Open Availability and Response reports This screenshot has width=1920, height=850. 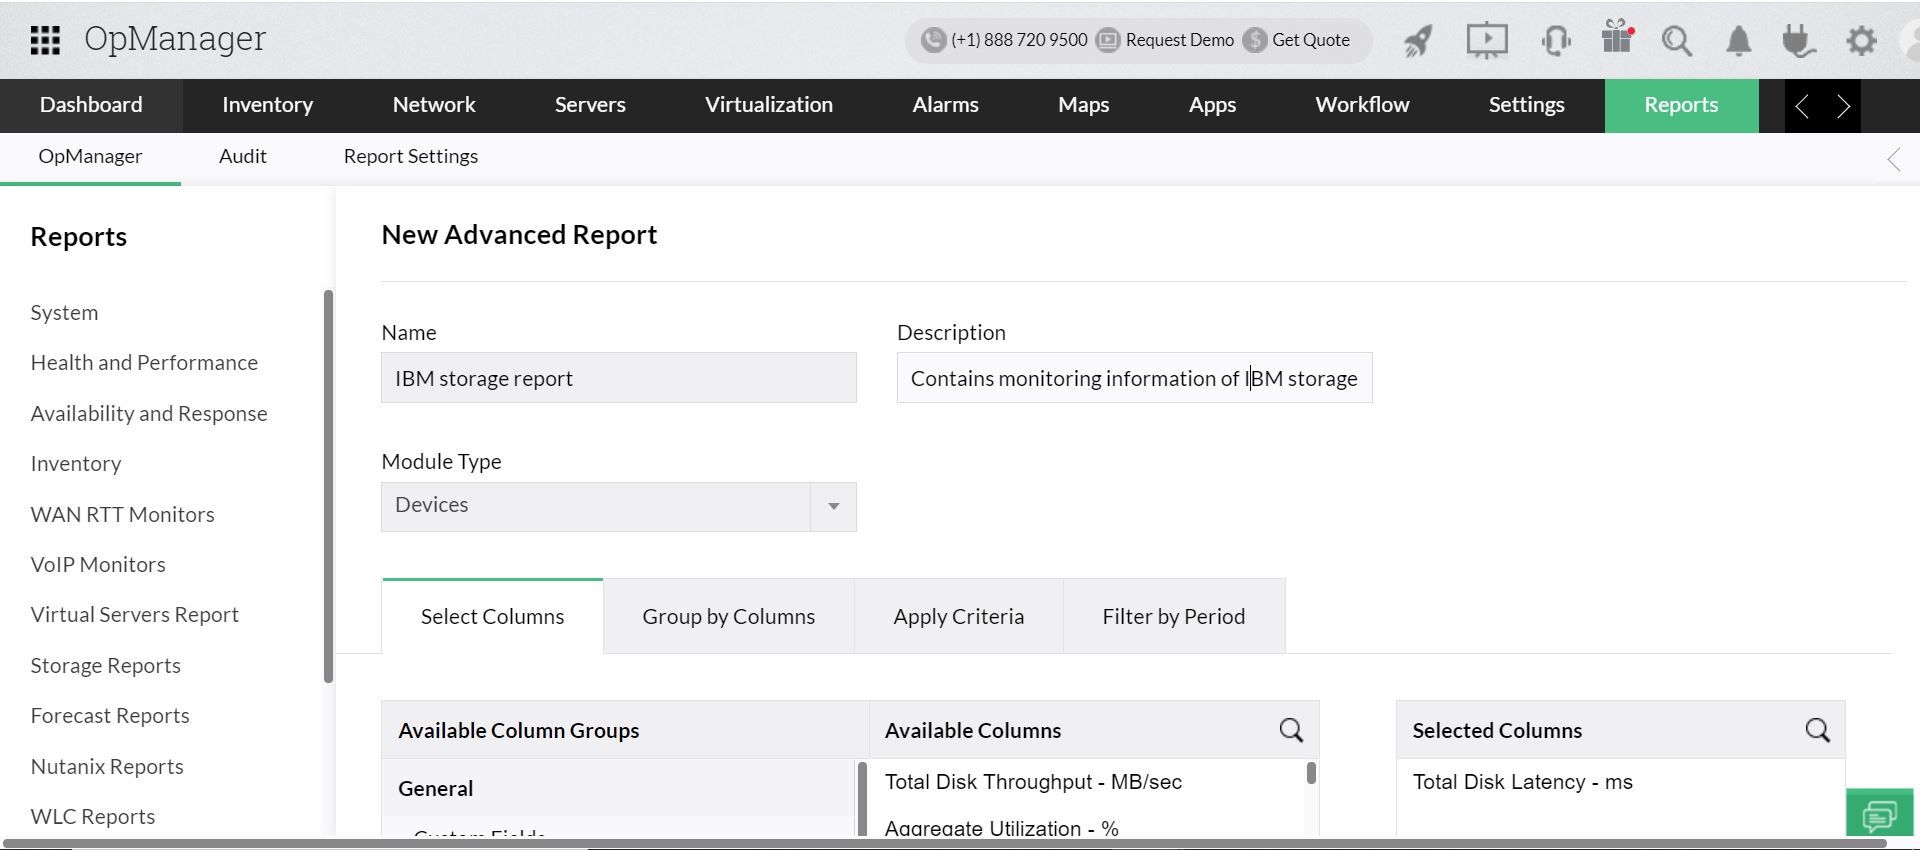pyautogui.click(x=149, y=414)
